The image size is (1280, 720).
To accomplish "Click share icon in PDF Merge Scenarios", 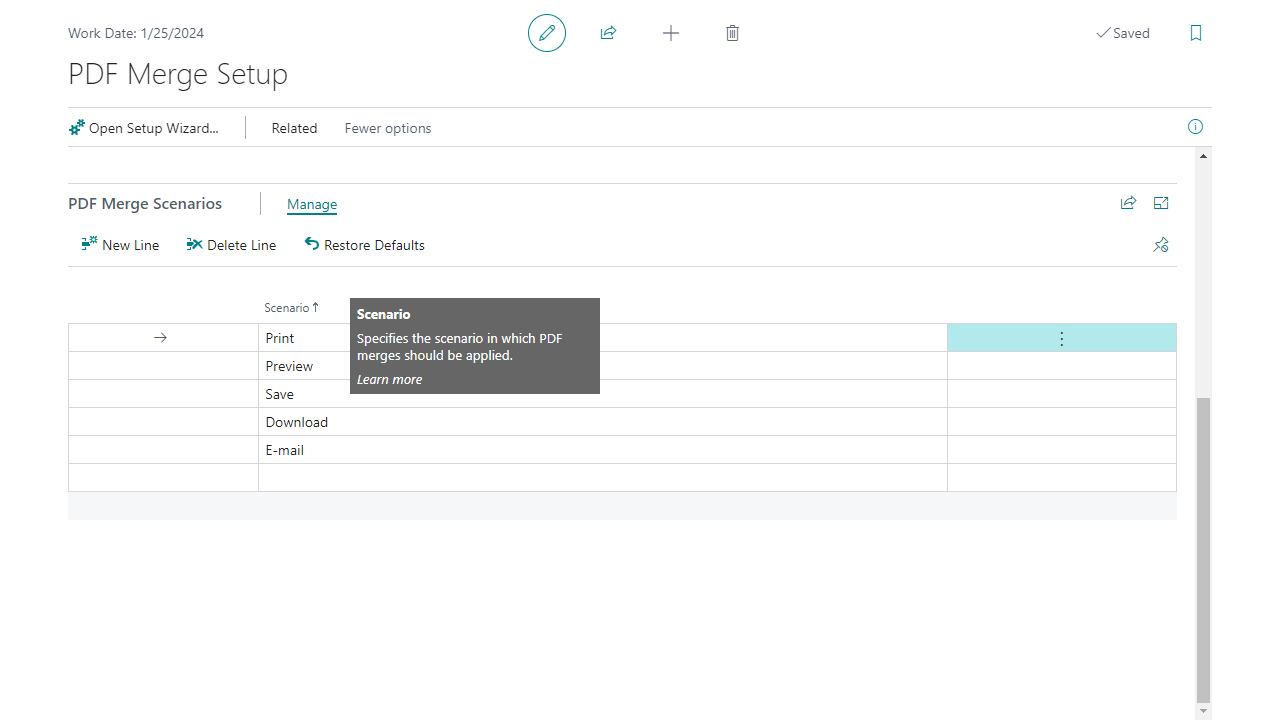I will tap(1128, 203).
